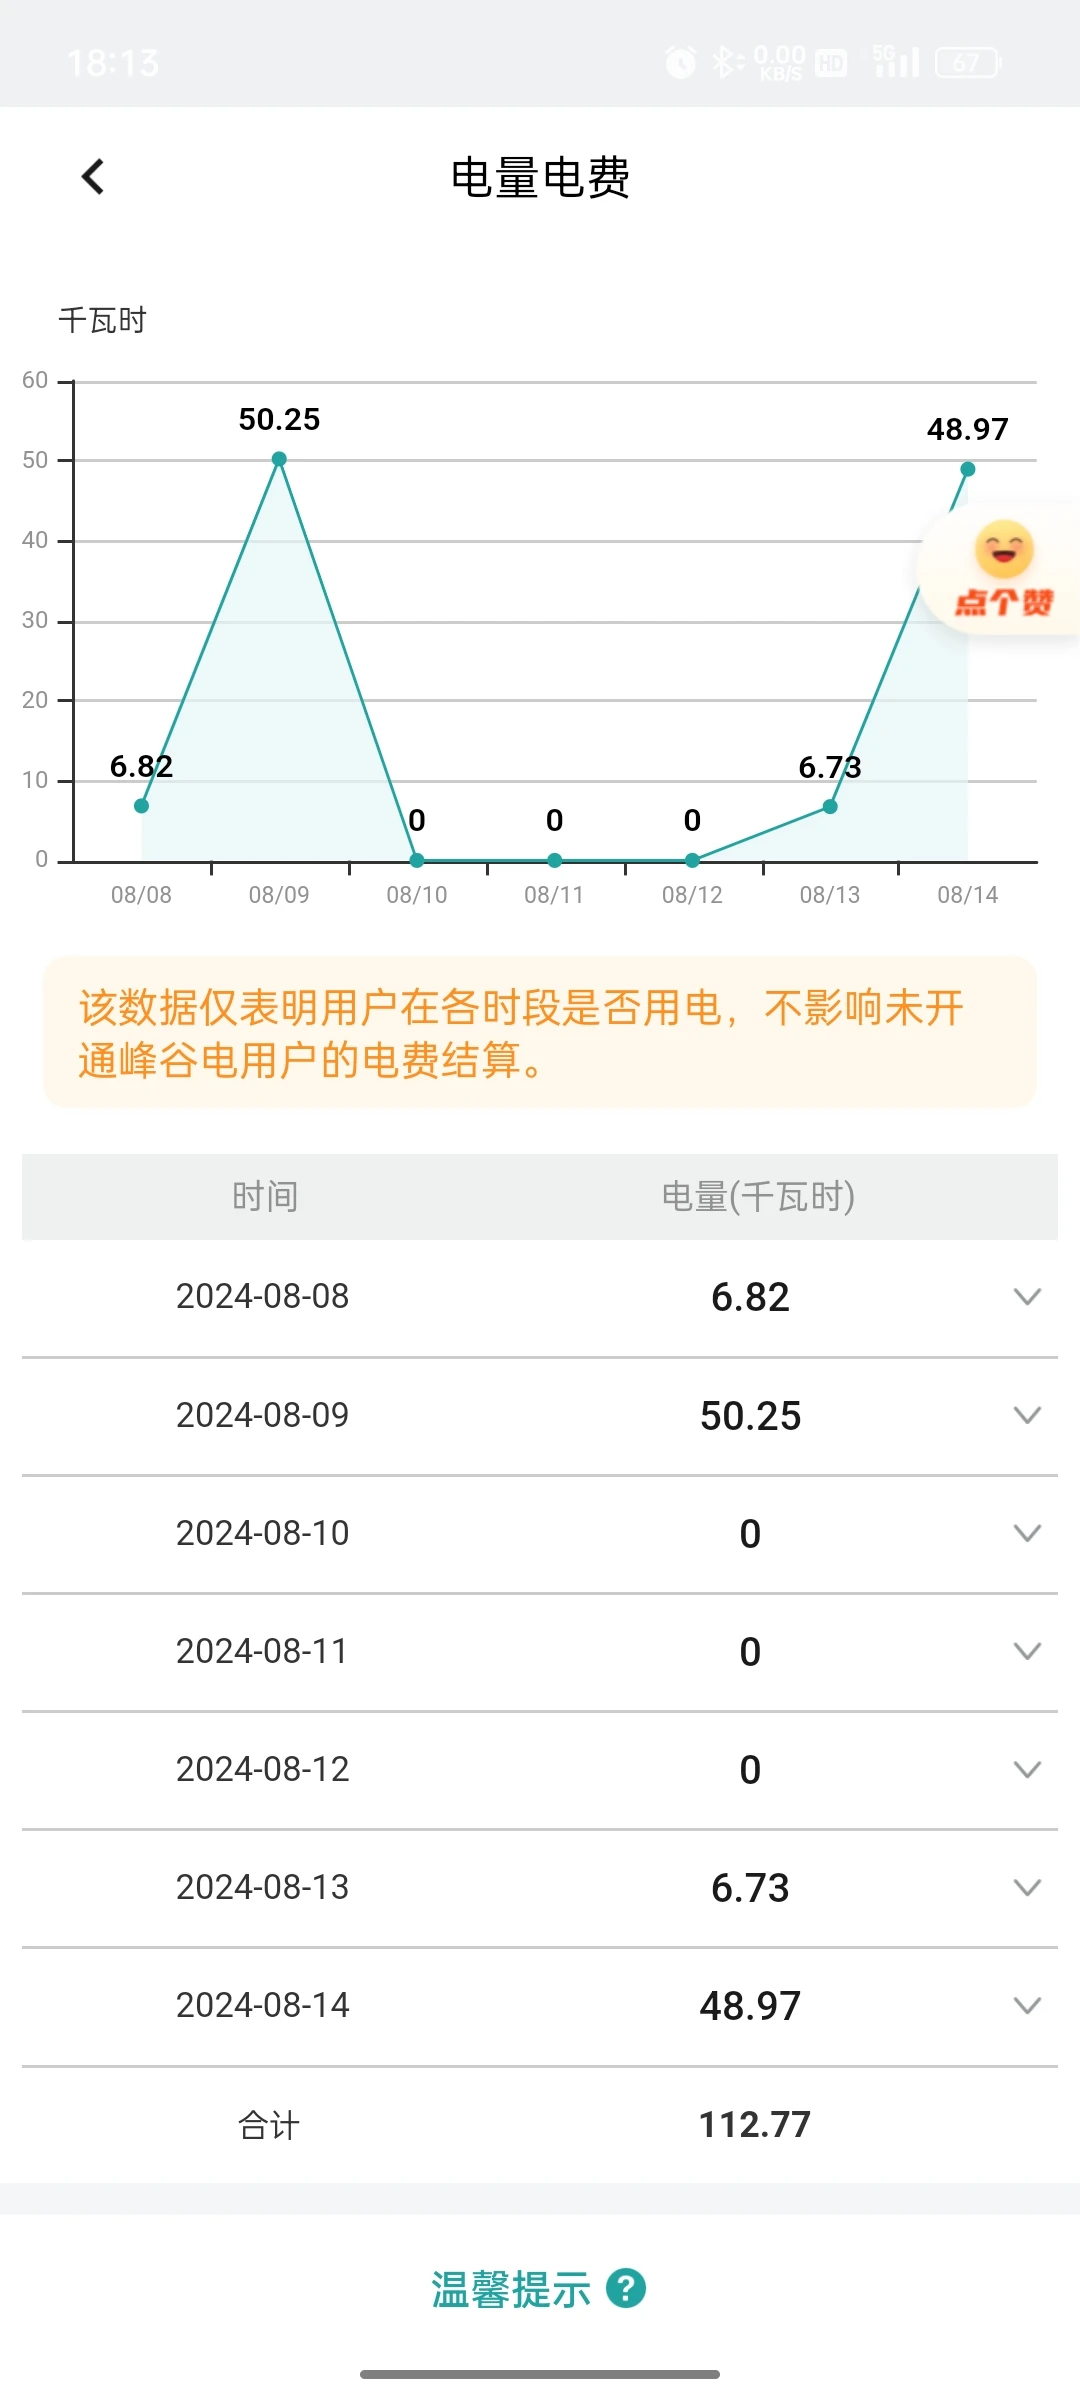1080x2400 pixels.
Task: Tap the 6.73 chart point for 08/13
Action: [830, 806]
